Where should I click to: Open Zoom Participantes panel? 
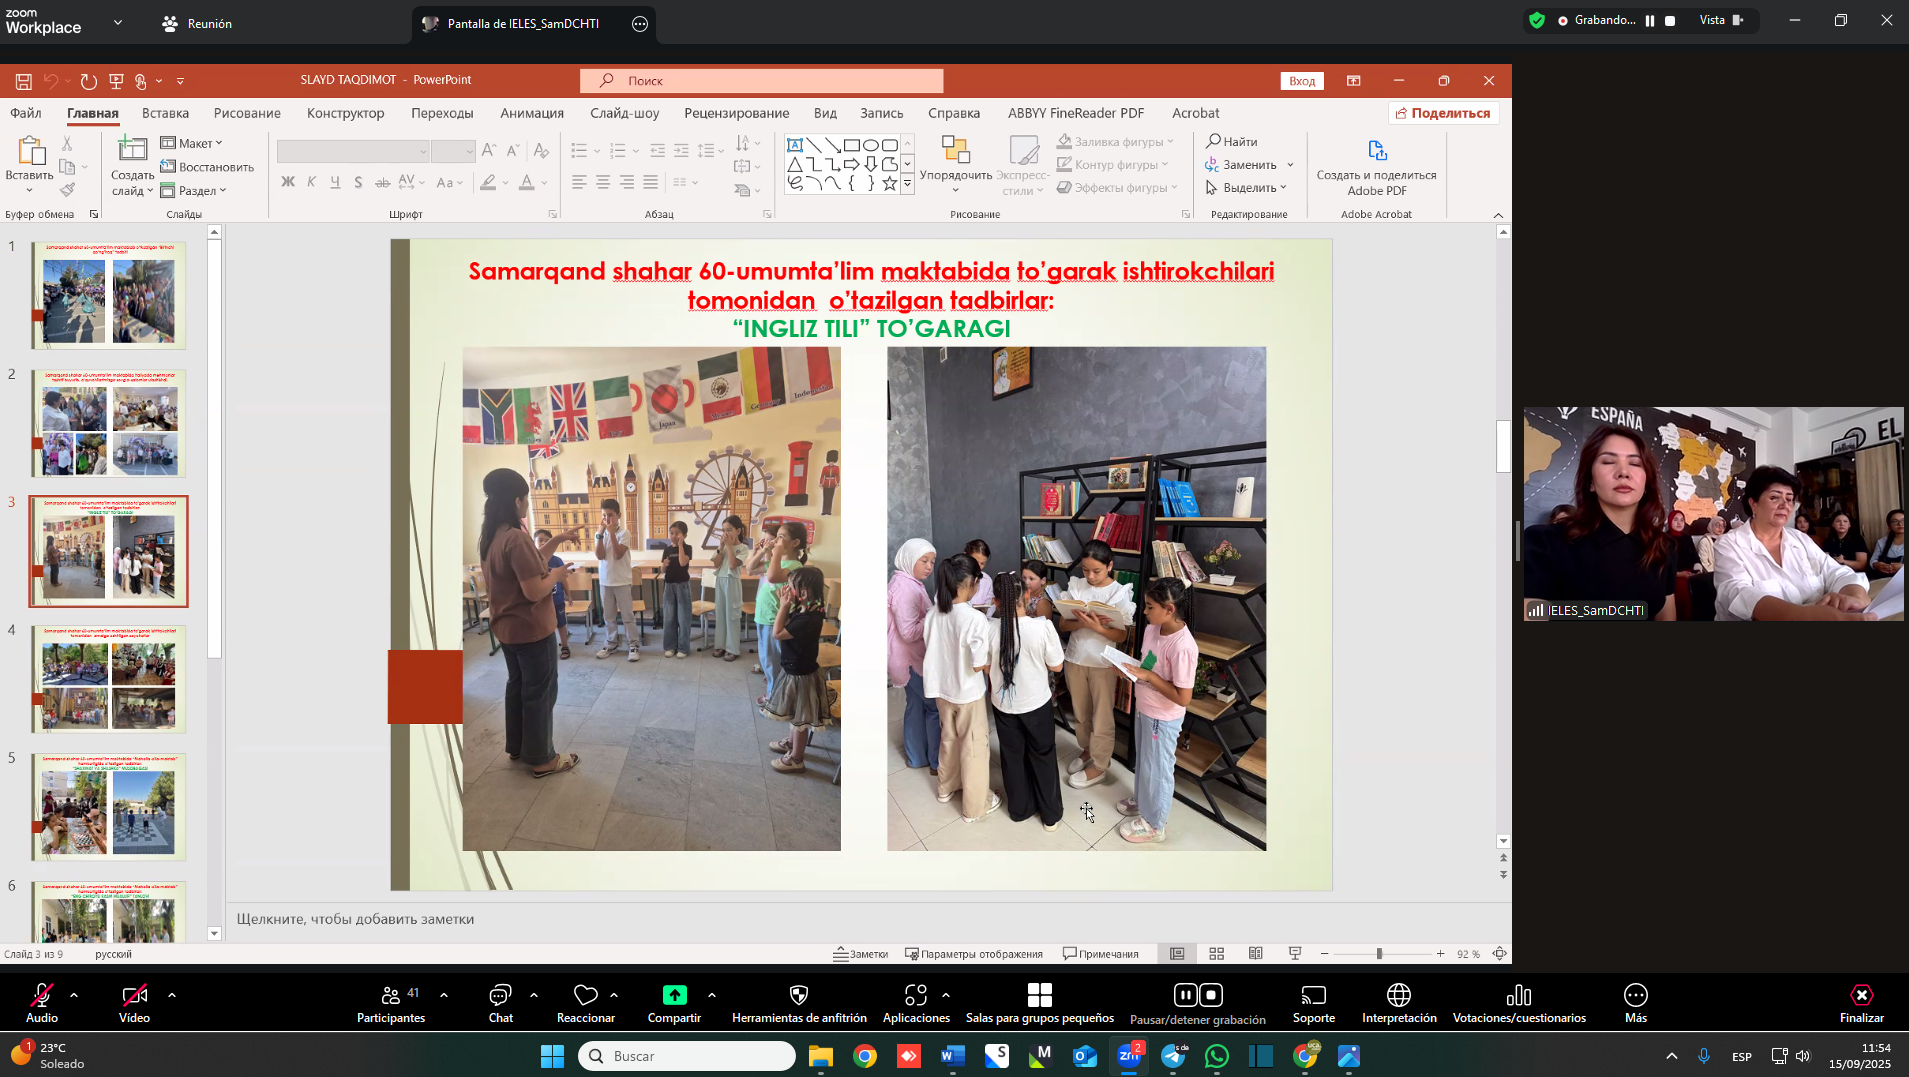[391, 1003]
